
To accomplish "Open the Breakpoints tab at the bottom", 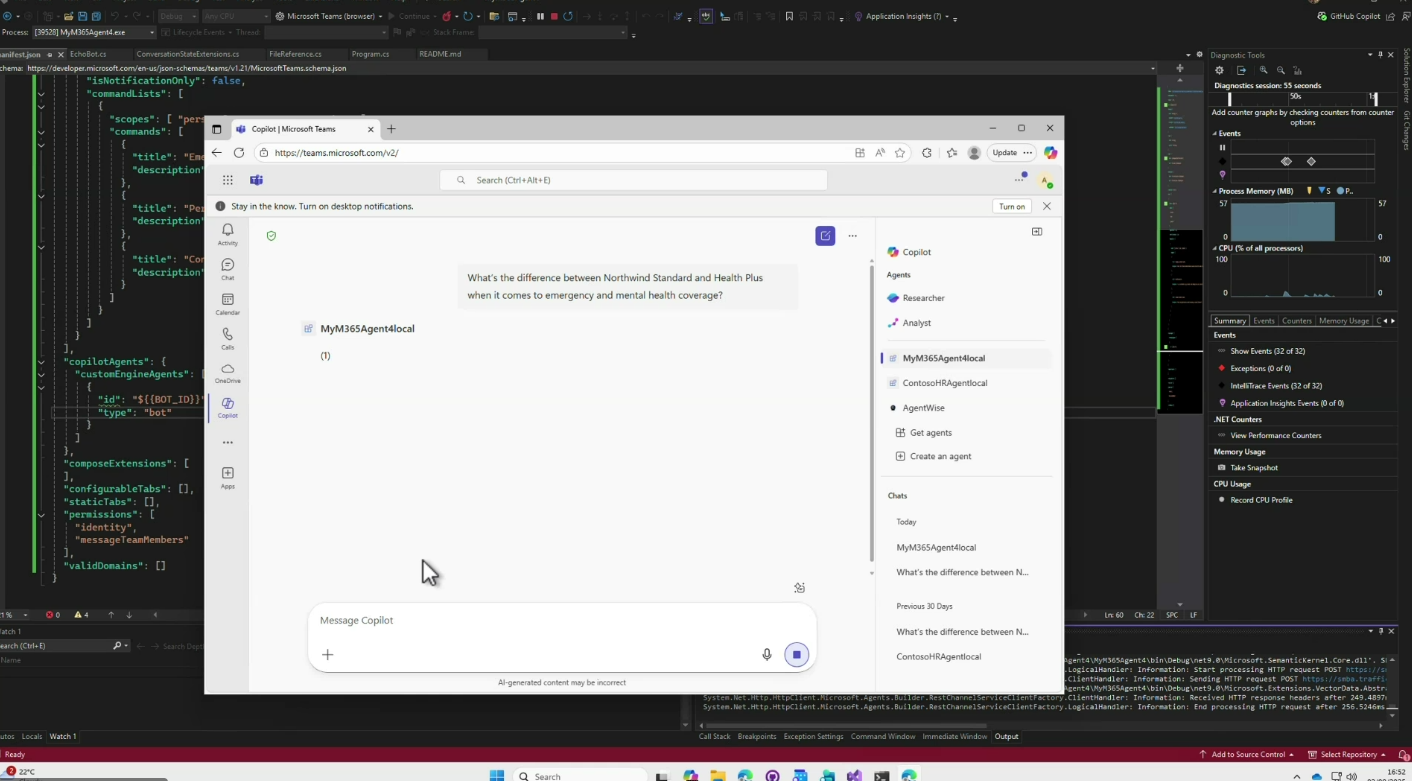I will tap(756, 737).
